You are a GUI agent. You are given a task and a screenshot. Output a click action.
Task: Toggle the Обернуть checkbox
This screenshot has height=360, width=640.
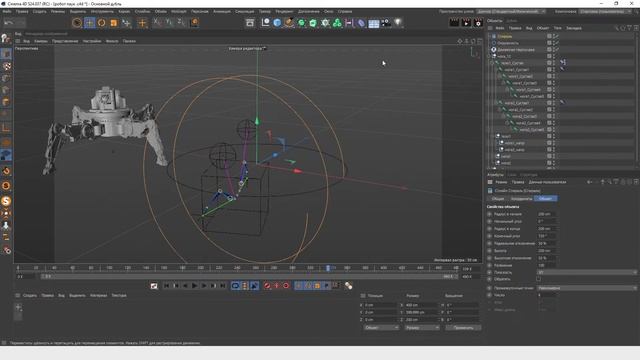click(539, 279)
